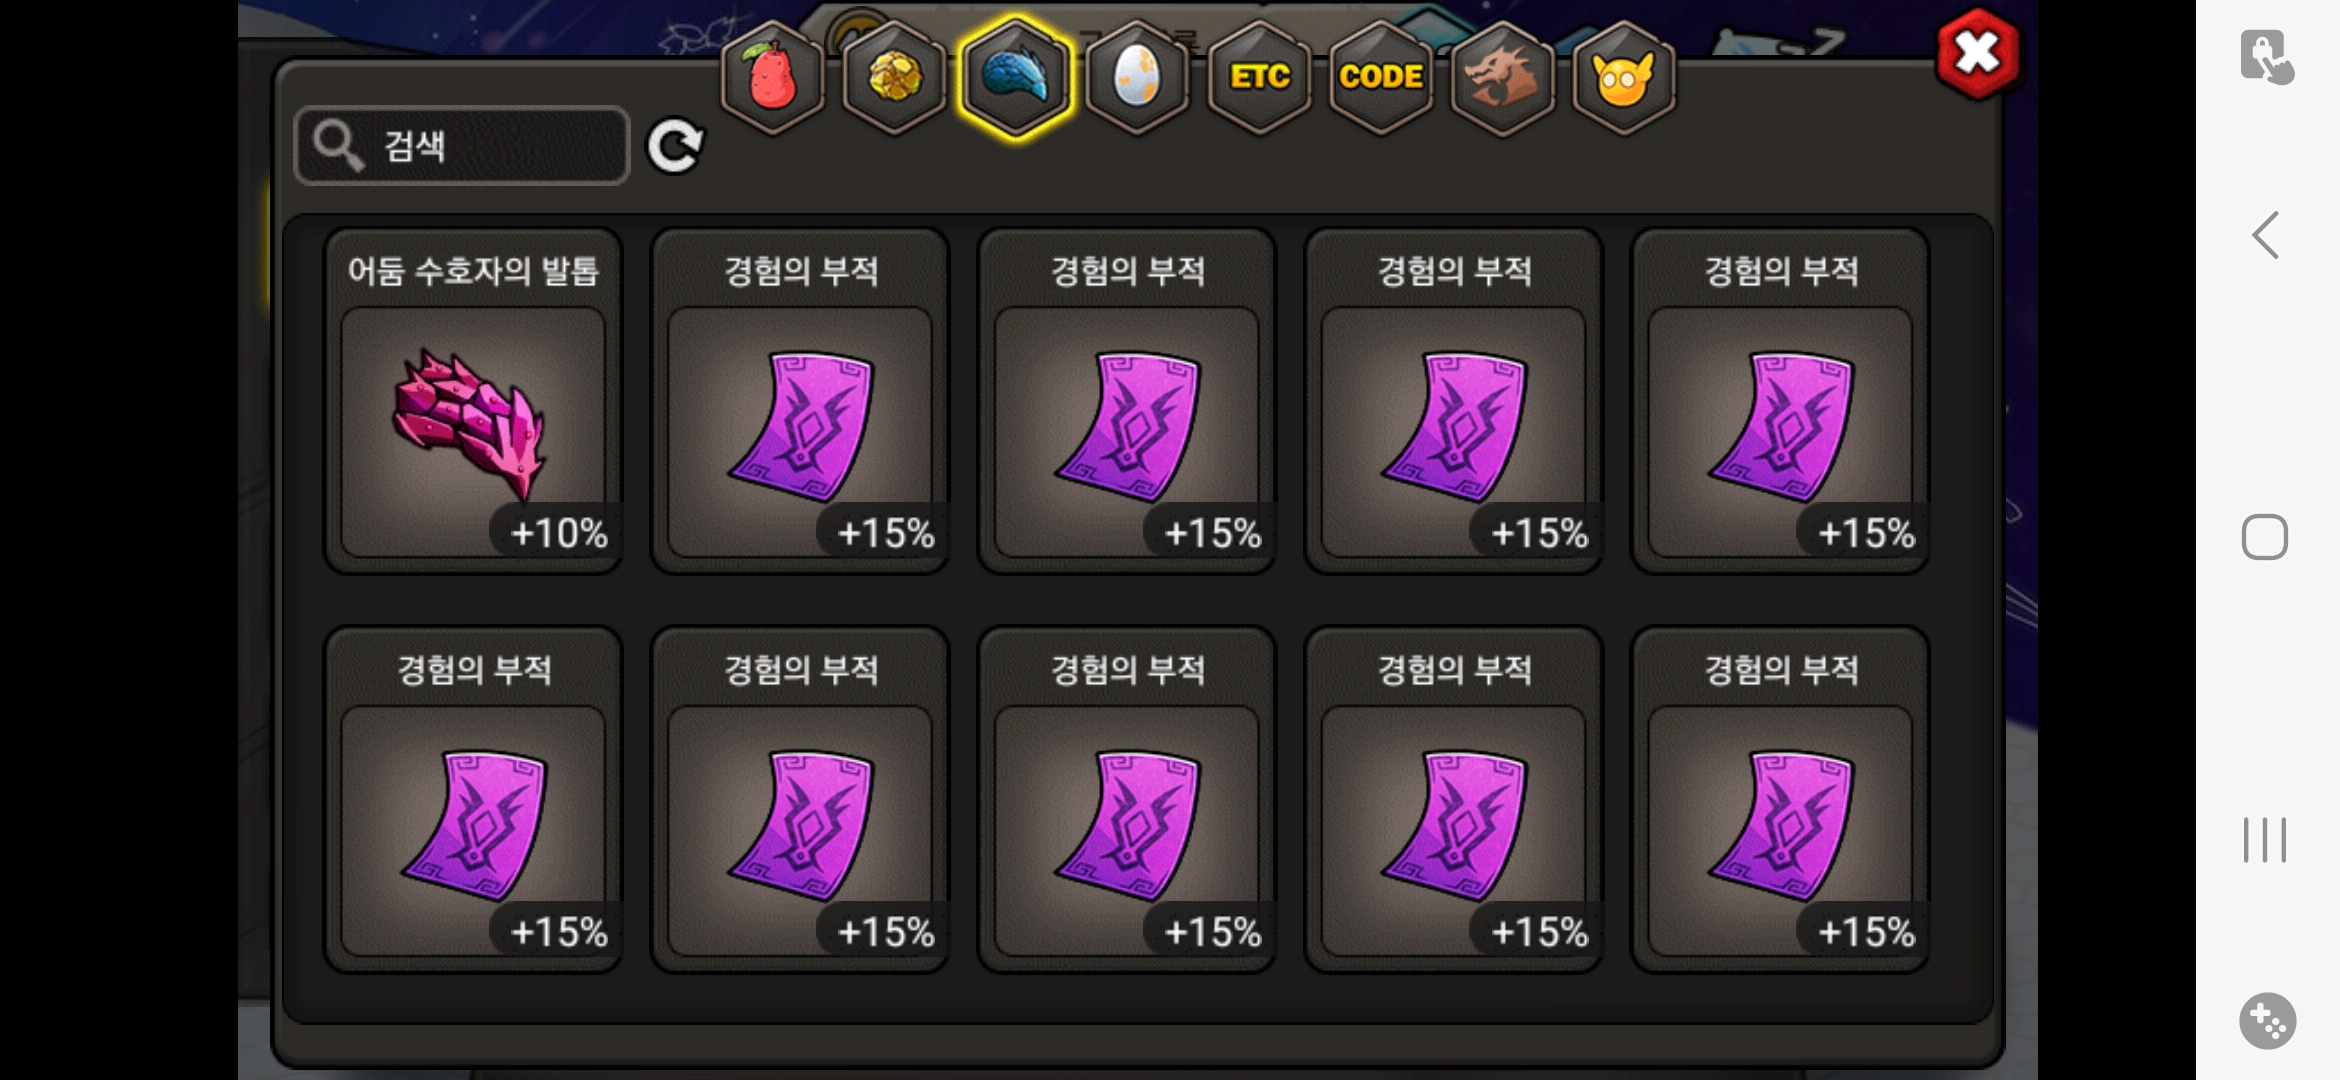Open the Android recent apps button
Image resolution: width=2340 pixels, height=1080 pixels.
click(x=2265, y=840)
